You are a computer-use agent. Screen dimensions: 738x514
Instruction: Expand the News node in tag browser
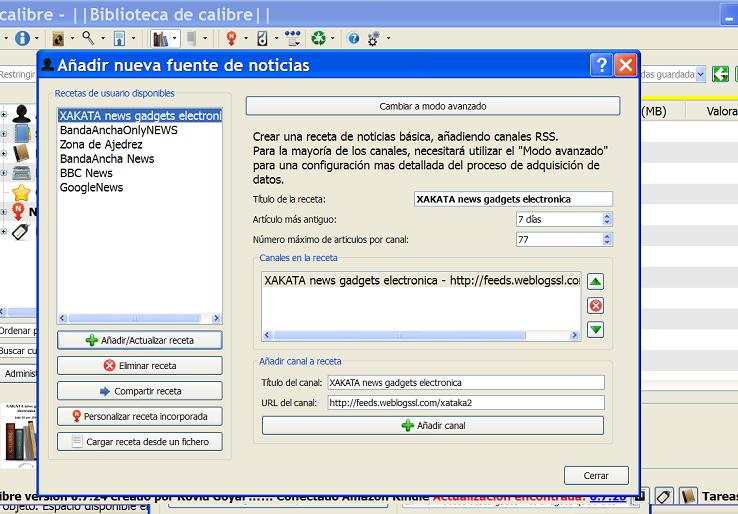[4, 212]
